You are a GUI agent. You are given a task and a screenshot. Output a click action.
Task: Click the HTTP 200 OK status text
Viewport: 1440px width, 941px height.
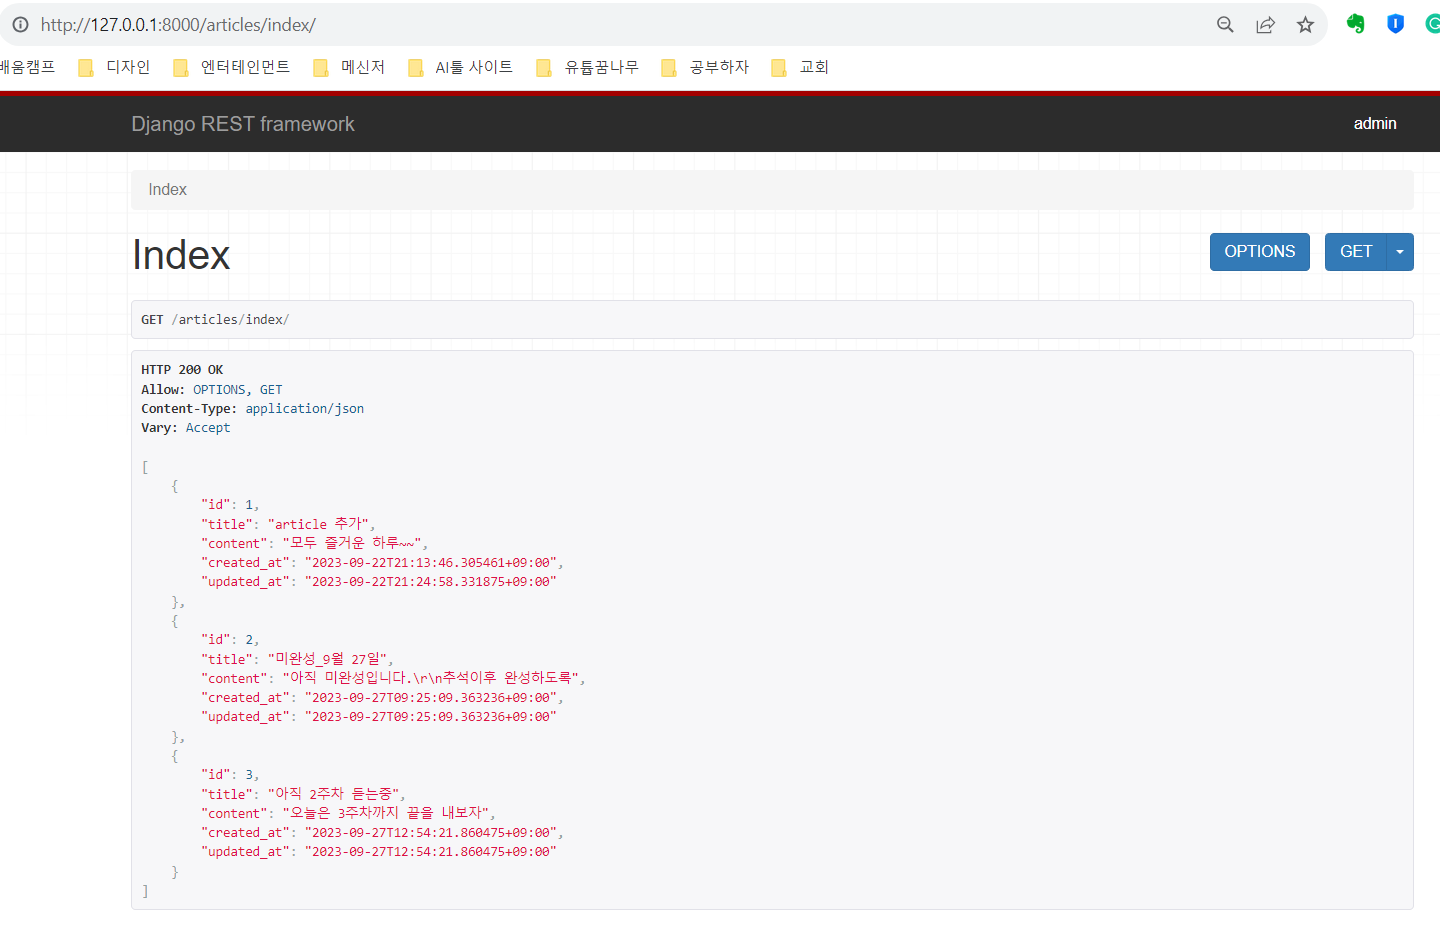[182, 370]
